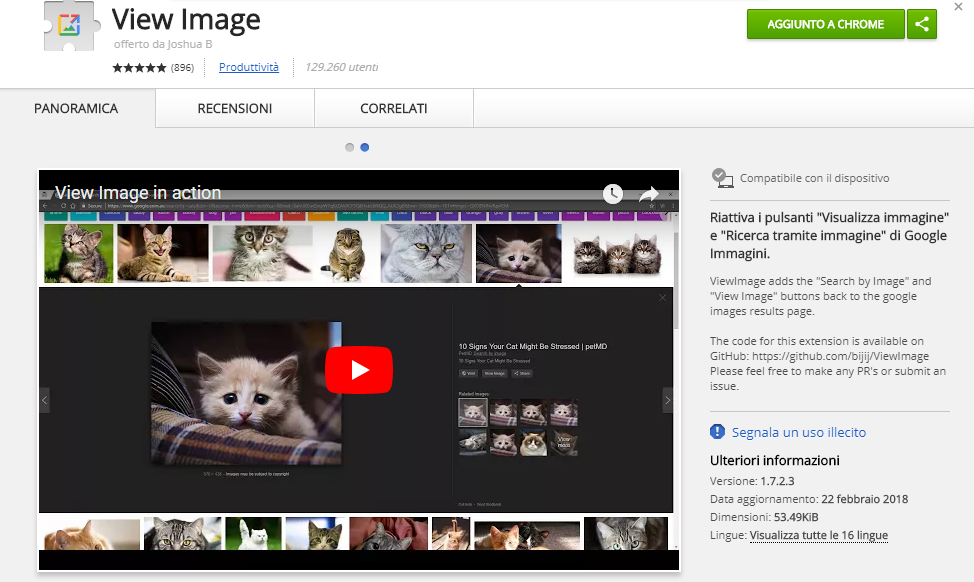This screenshot has height=582, width=974.
Task: Click the grey grumpy cat thumbnail
Action: point(426,253)
